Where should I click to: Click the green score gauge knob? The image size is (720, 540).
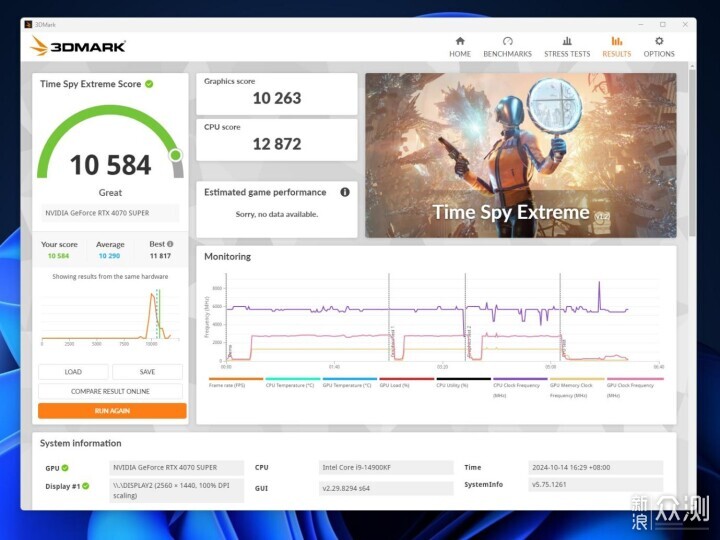175,155
